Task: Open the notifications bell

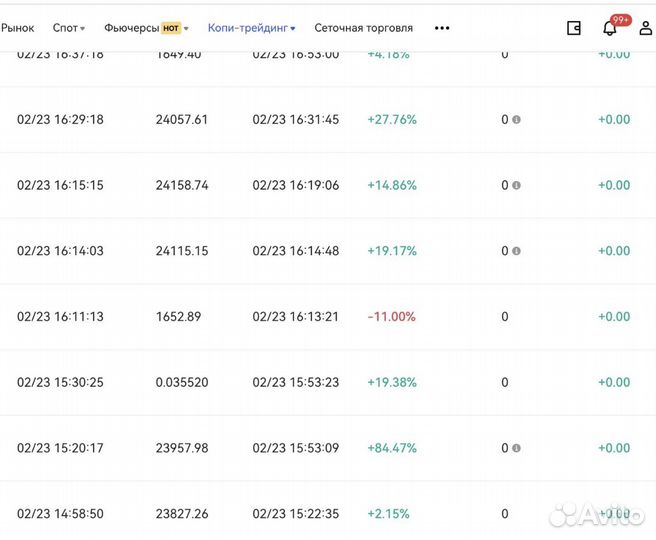Action: coord(609,28)
